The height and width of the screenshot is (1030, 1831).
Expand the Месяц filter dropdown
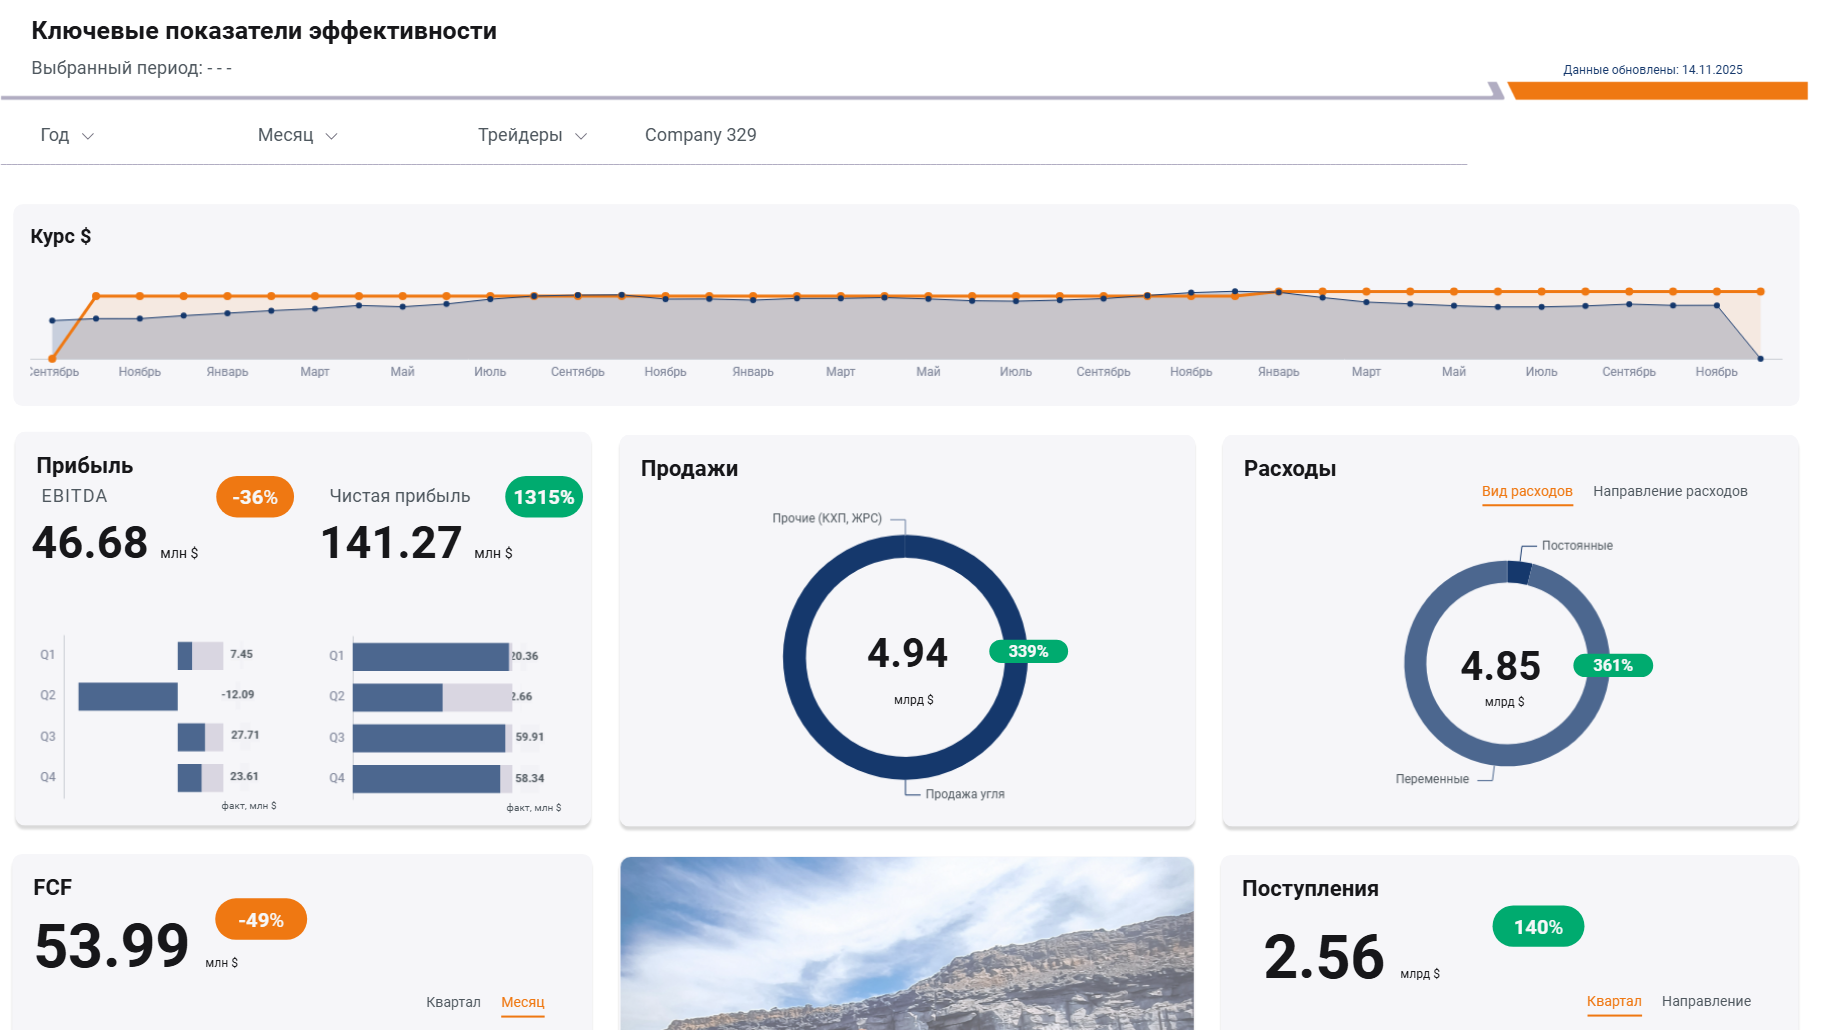point(297,135)
